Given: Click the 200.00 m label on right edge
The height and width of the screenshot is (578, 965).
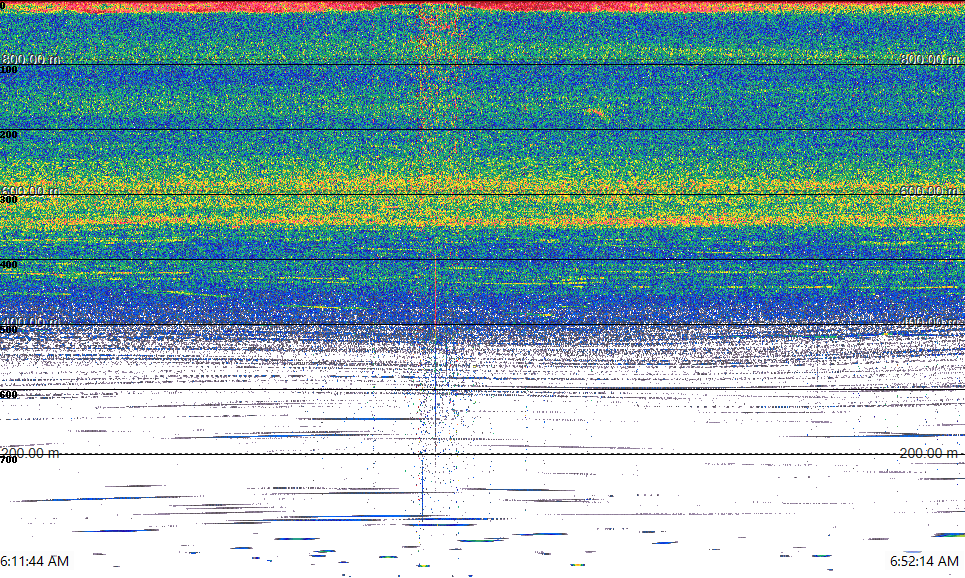Looking at the screenshot, I should pos(929,453).
